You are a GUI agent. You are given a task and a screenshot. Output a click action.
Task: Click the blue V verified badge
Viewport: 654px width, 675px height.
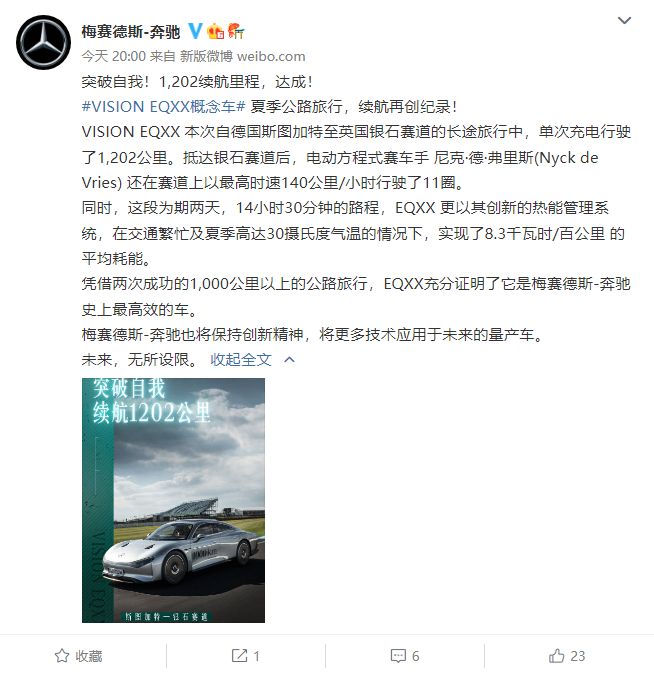coord(195,31)
